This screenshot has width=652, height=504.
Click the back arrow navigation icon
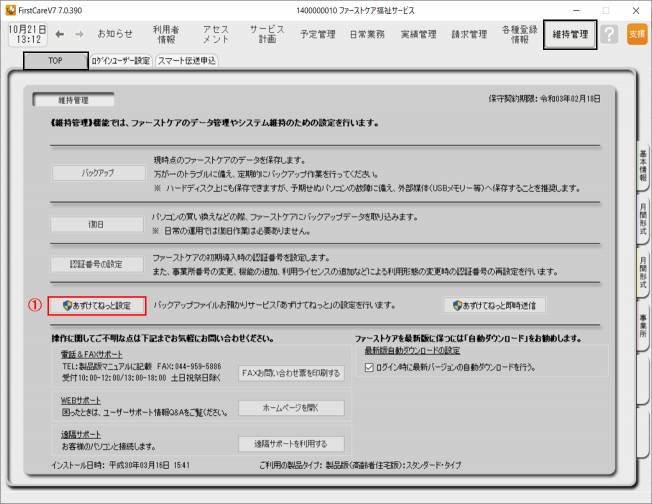point(59,34)
